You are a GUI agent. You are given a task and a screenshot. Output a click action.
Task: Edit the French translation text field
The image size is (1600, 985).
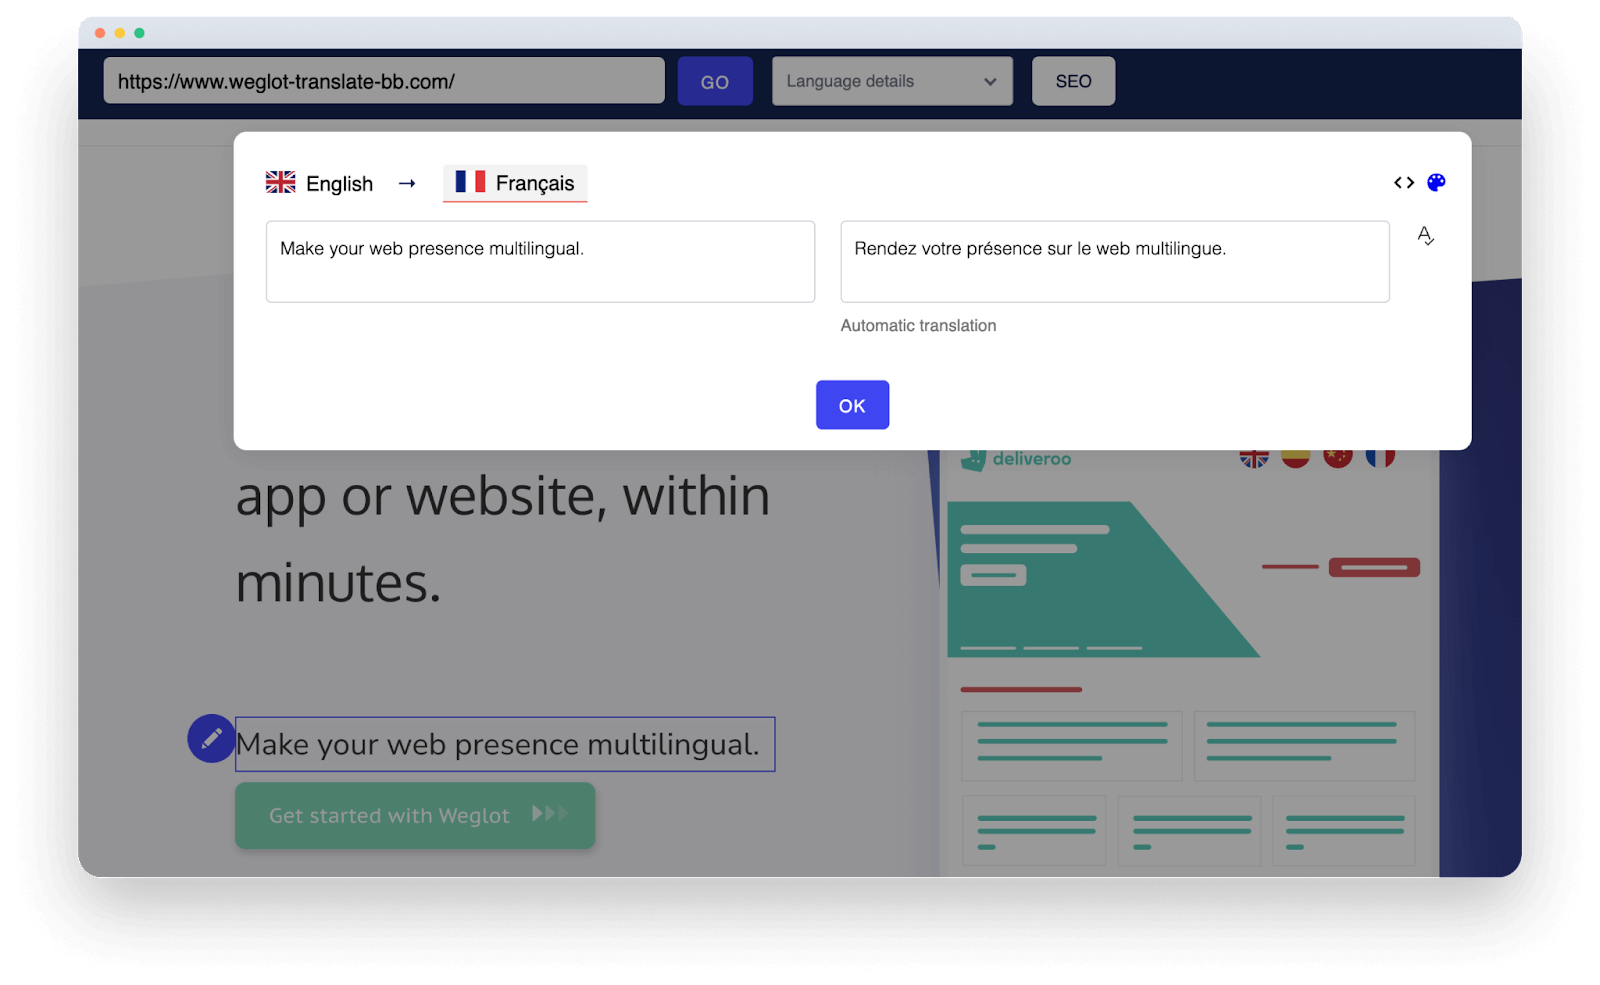pos(1114,261)
